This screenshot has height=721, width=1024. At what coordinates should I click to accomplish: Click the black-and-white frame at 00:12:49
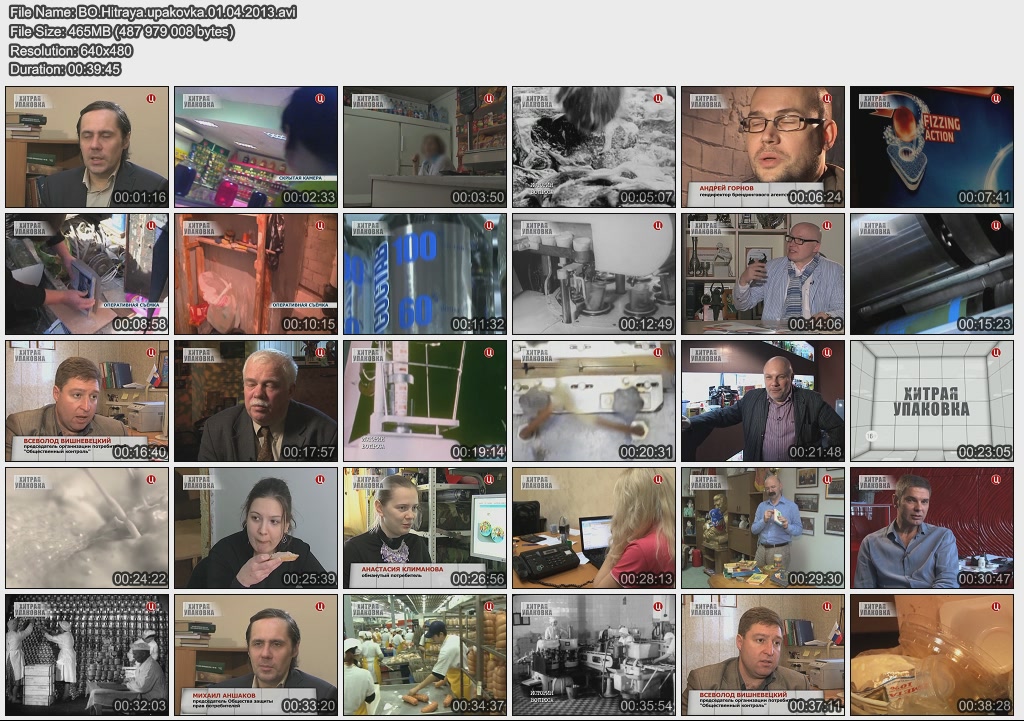[x=593, y=274]
